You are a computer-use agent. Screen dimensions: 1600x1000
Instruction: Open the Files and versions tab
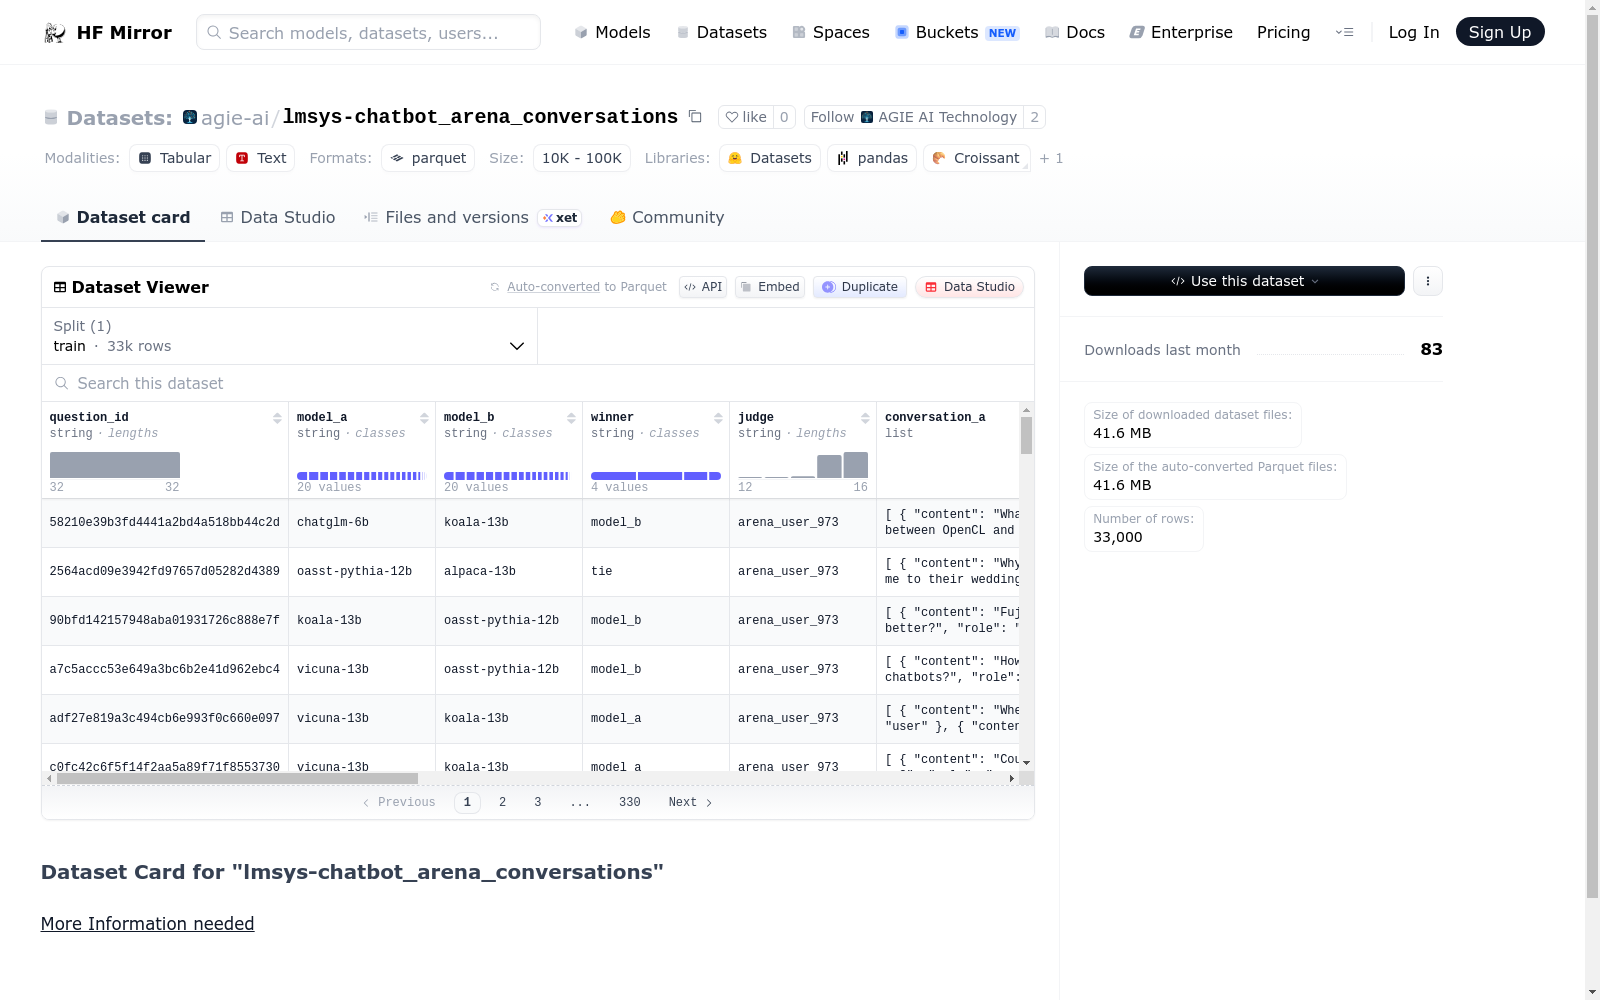coord(472,217)
